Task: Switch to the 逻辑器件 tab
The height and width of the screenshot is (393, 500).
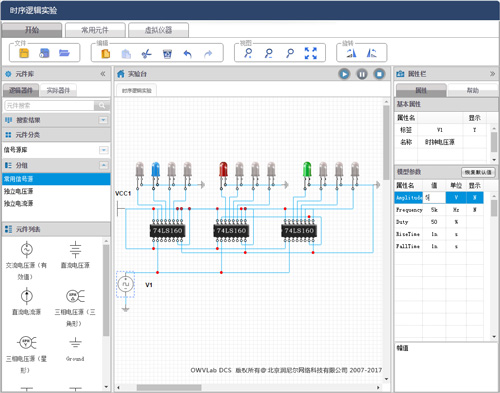Action: coord(21,90)
